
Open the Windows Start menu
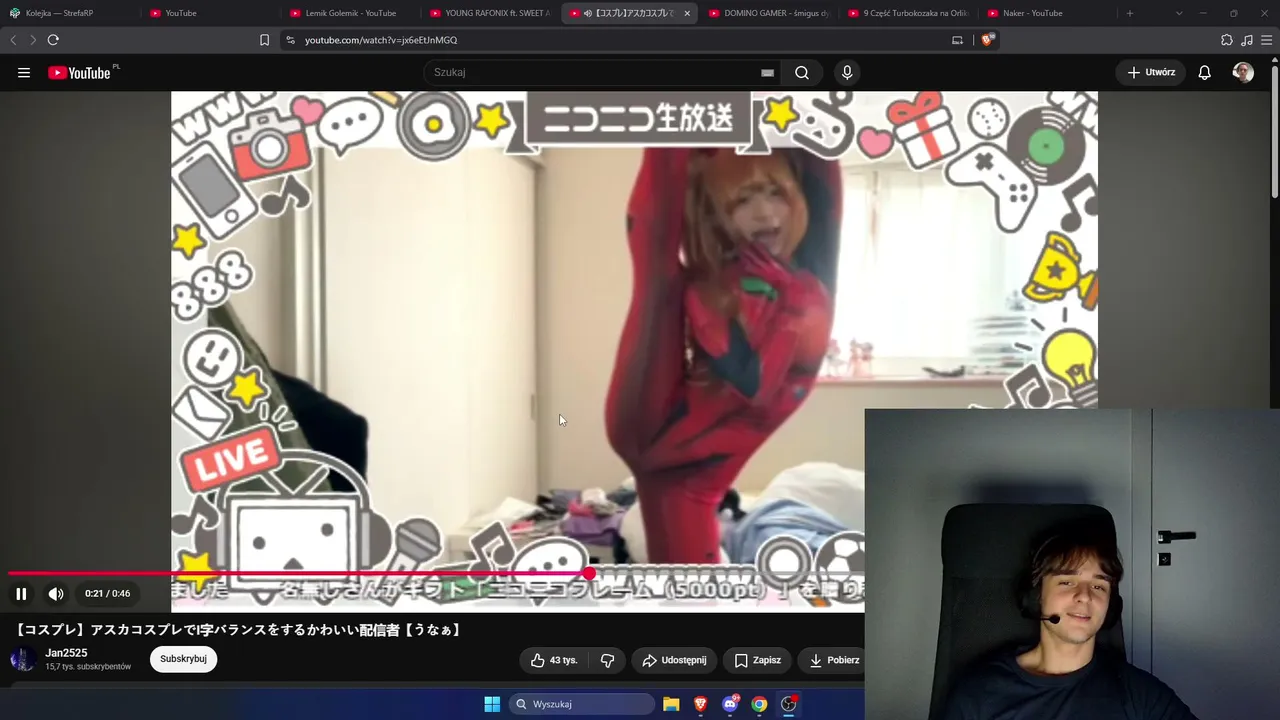492,704
